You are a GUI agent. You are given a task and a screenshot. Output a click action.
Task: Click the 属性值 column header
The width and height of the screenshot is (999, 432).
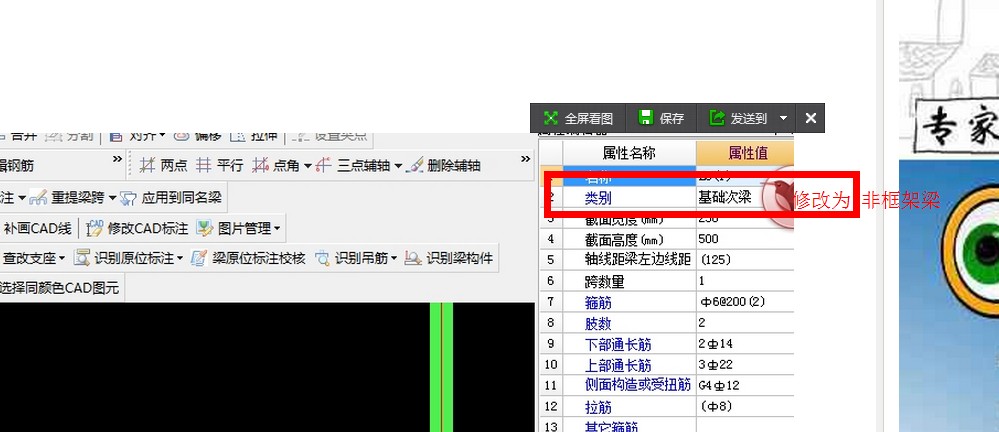[745, 153]
